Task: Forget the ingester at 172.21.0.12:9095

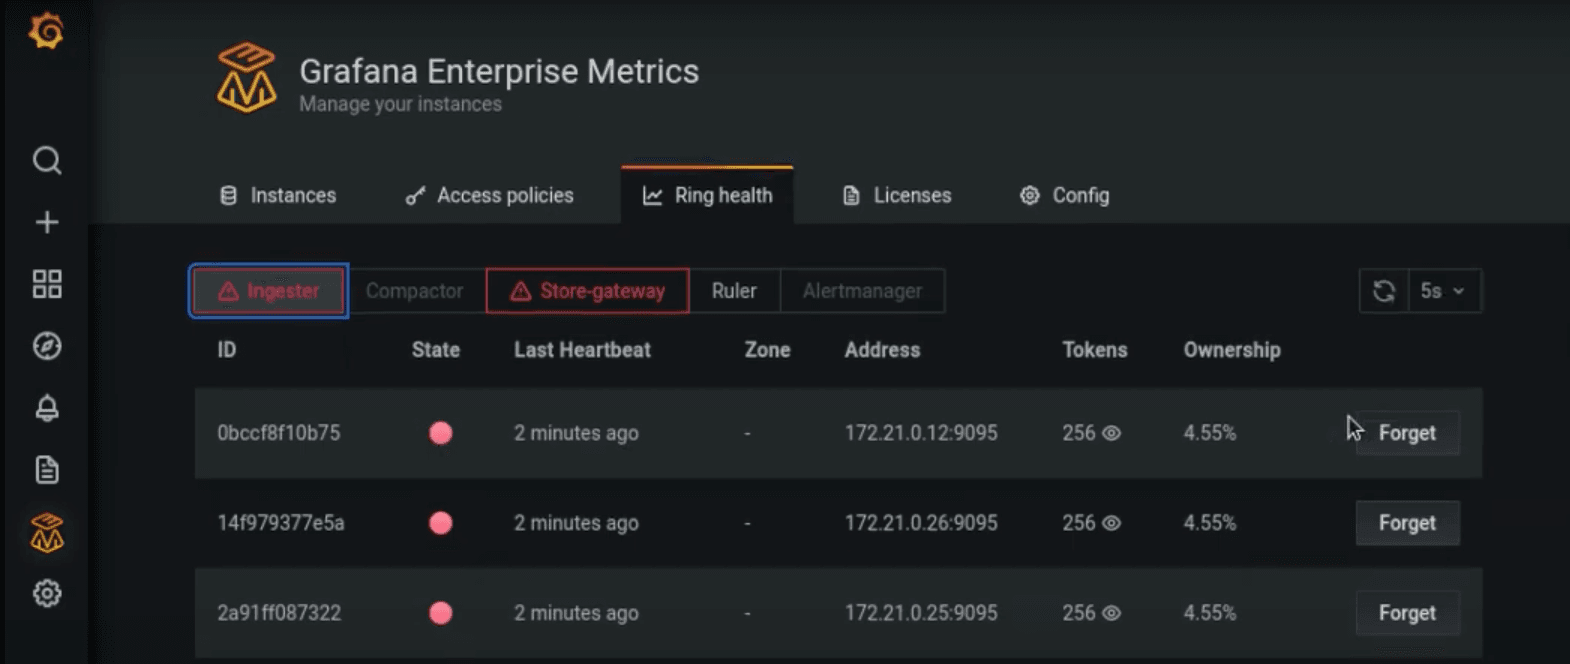Action: point(1407,433)
